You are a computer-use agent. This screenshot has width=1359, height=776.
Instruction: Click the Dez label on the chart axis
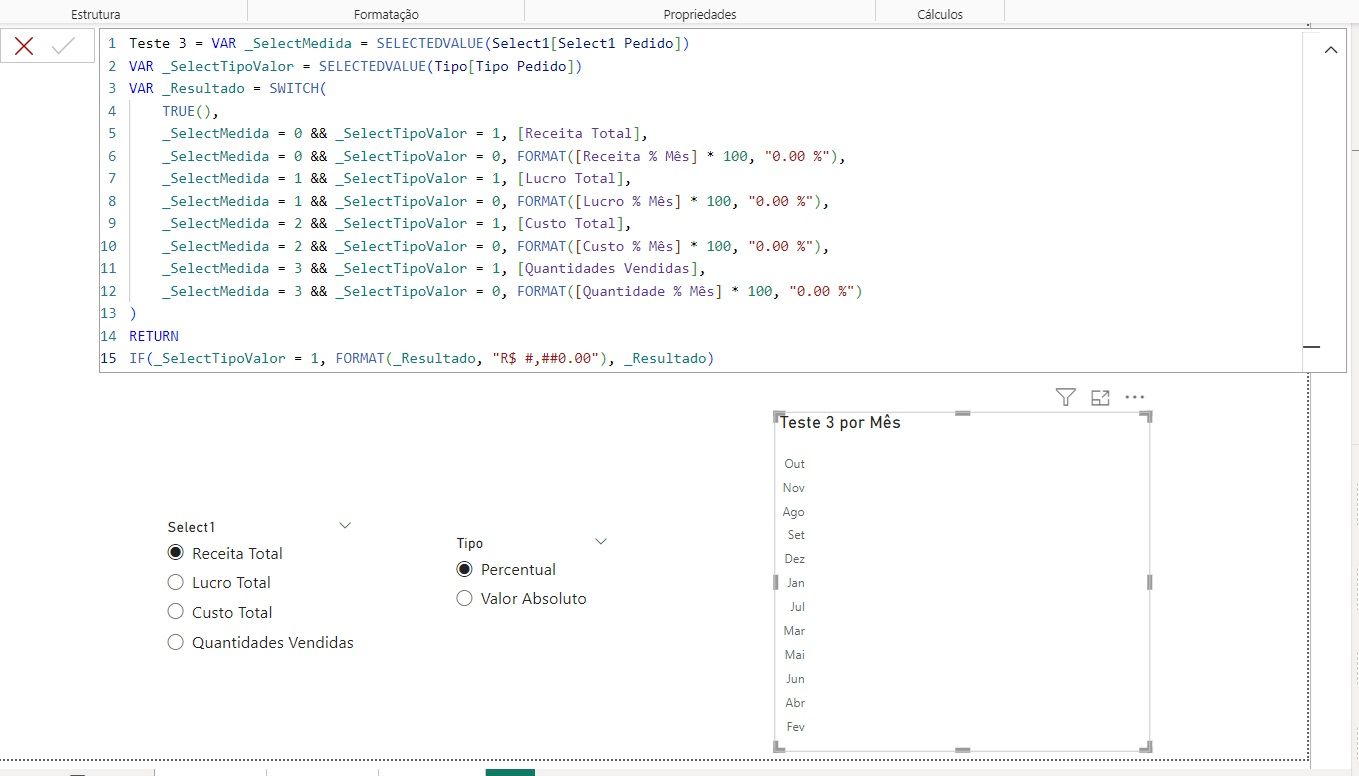pyautogui.click(x=795, y=559)
